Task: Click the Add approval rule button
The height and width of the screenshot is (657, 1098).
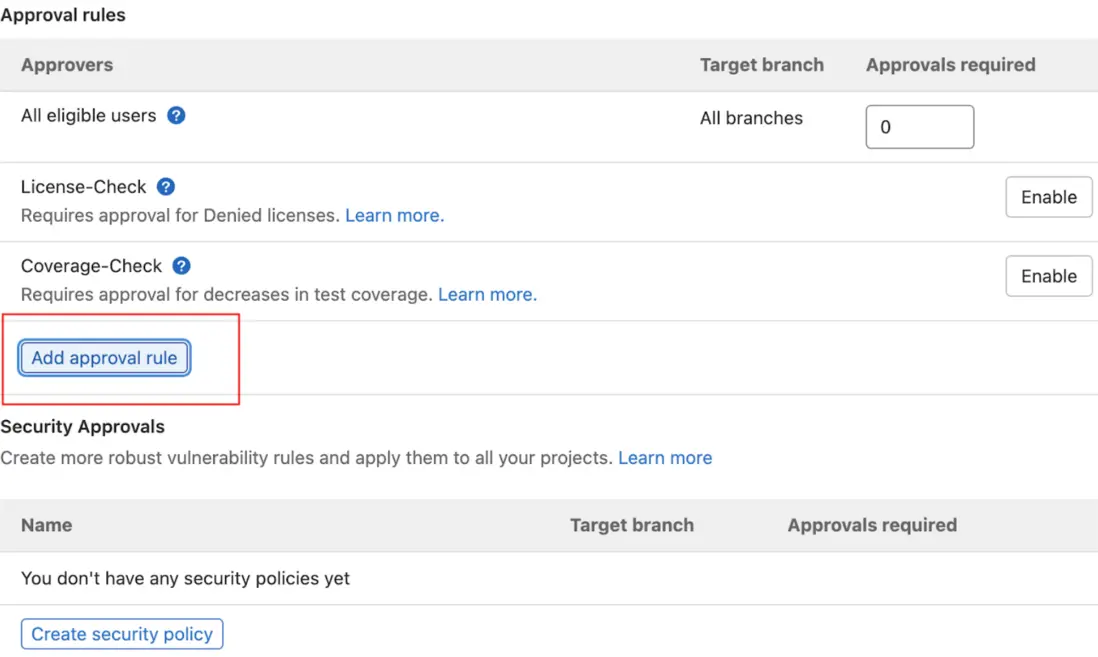Action: point(104,358)
